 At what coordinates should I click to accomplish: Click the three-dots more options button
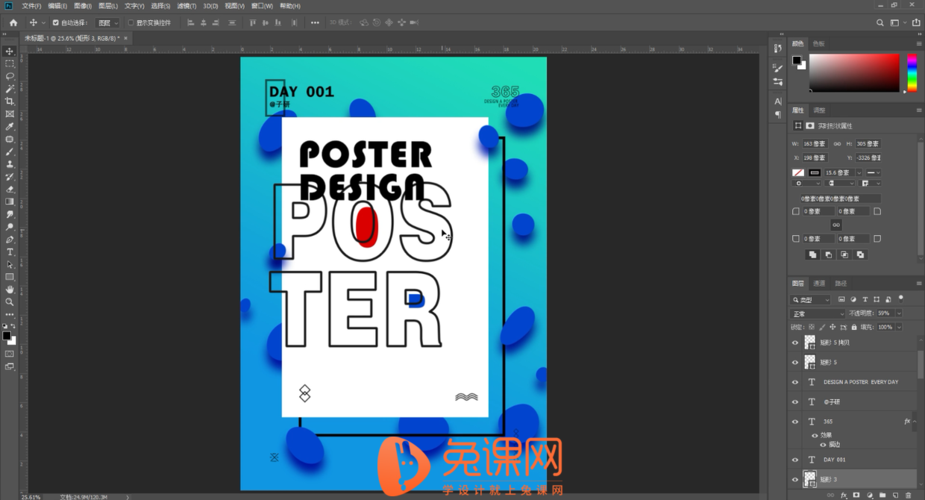(x=315, y=22)
